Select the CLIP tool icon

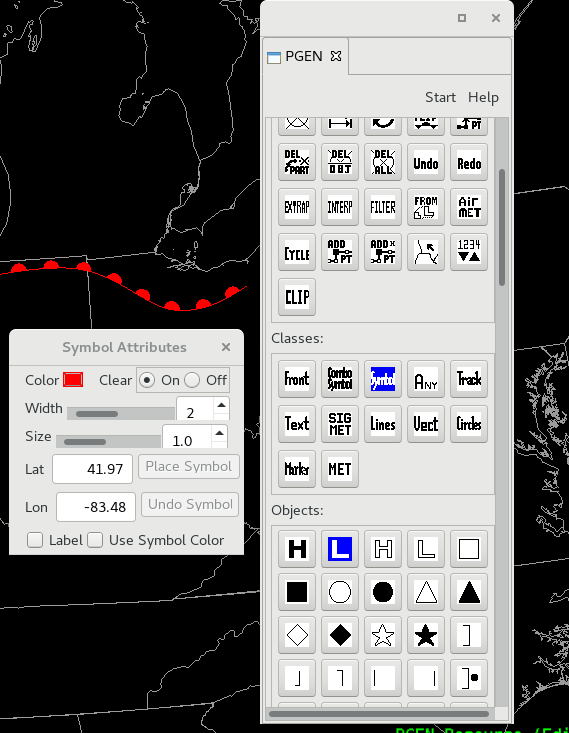click(297, 297)
